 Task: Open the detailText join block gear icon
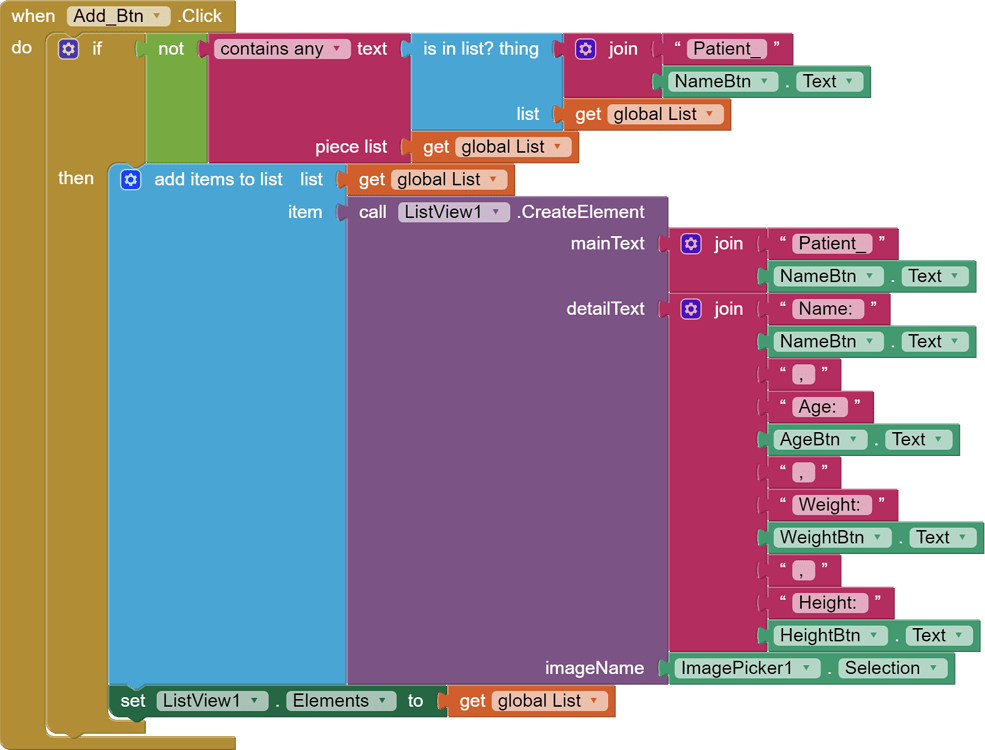pyautogui.click(x=691, y=309)
